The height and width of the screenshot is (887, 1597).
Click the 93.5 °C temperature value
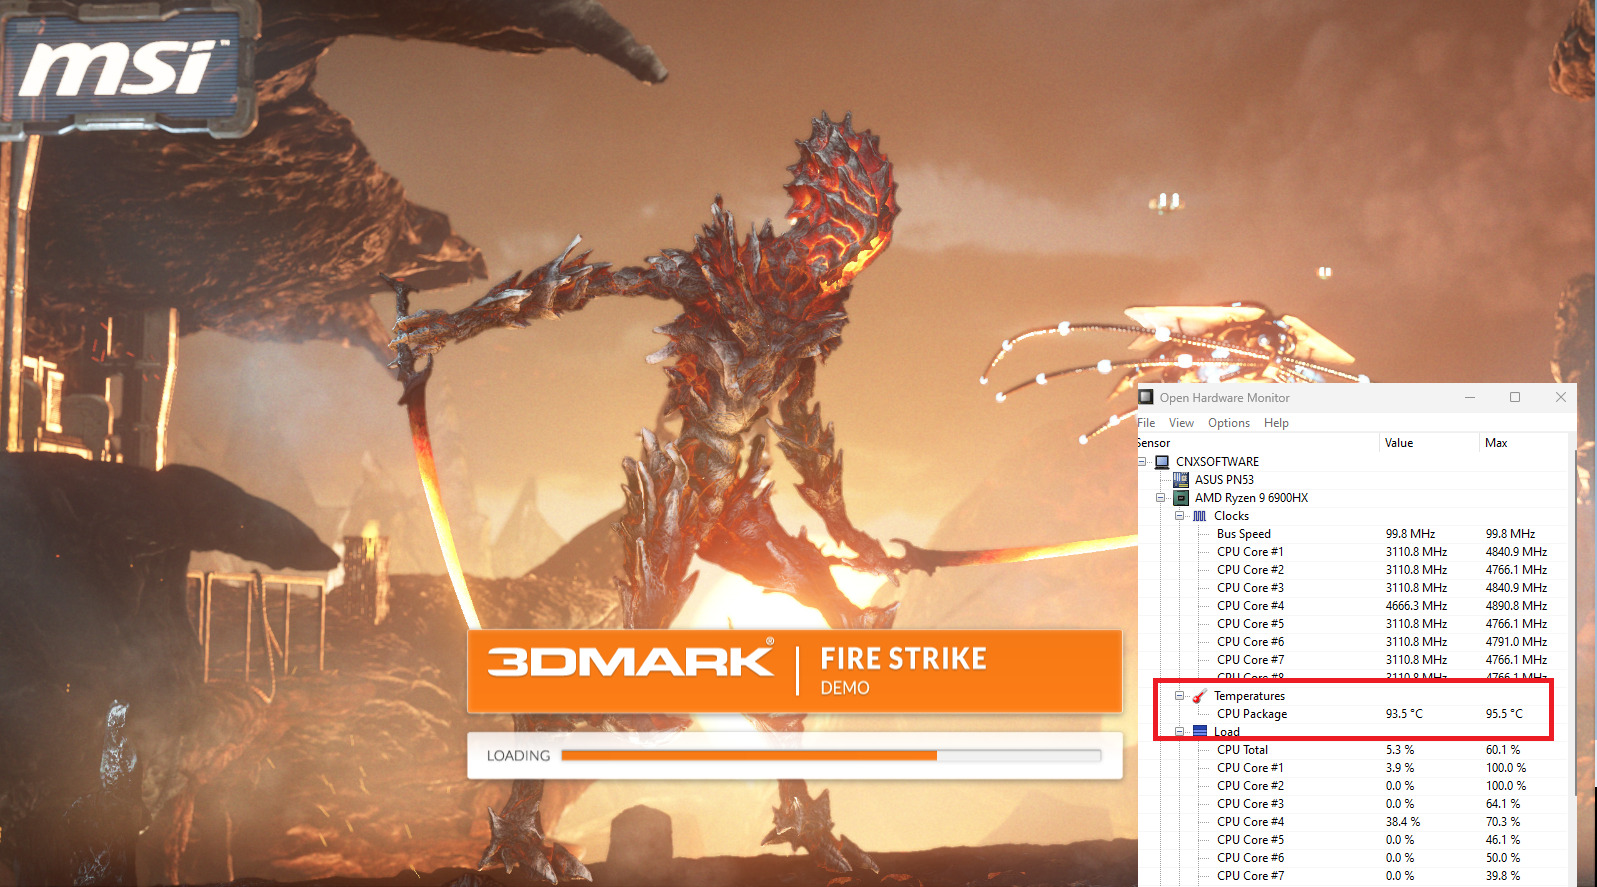click(x=1404, y=714)
